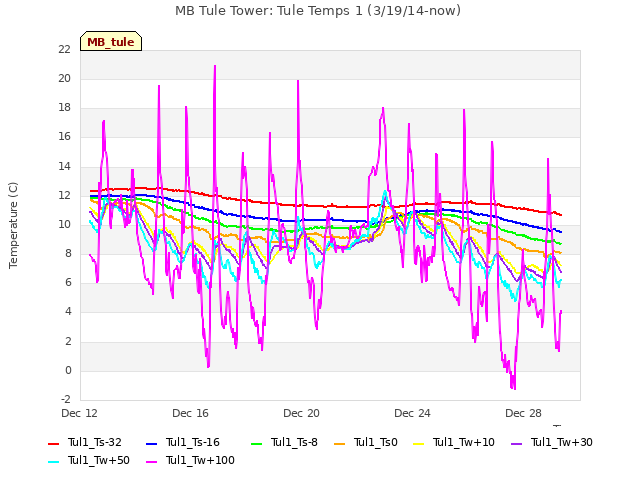640x480 pixels.
Task: Click the cyan Tul1_Tw+50 legend swatch
Action: click(53, 462)
